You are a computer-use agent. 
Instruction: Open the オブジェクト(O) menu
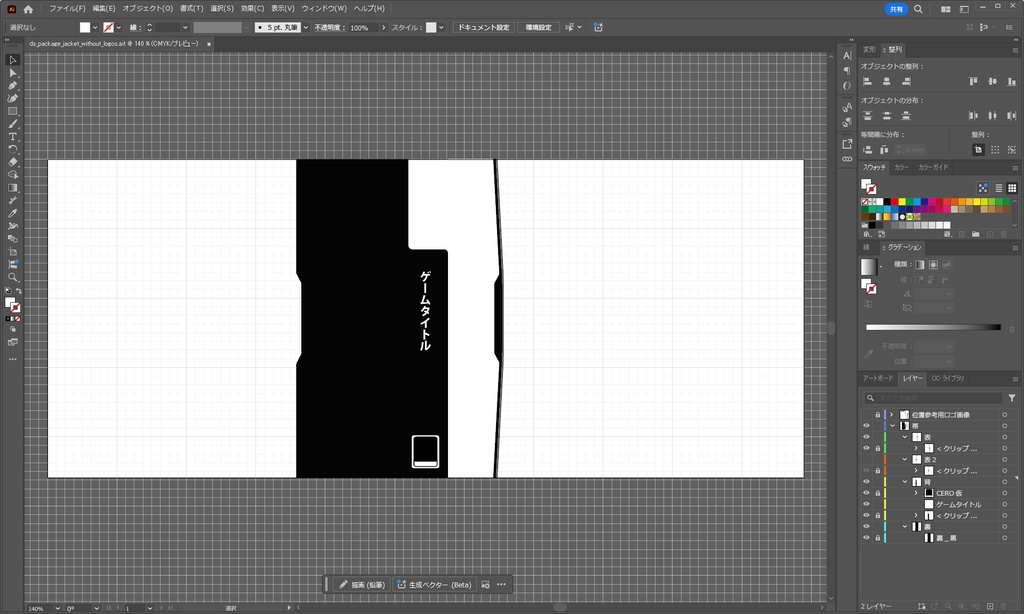pyautogui.click(x=148, y=8)
